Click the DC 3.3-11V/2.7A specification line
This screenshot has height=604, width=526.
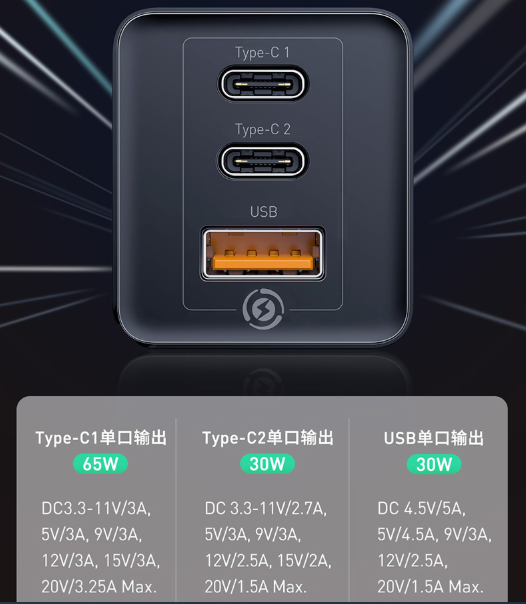[266, 508]
